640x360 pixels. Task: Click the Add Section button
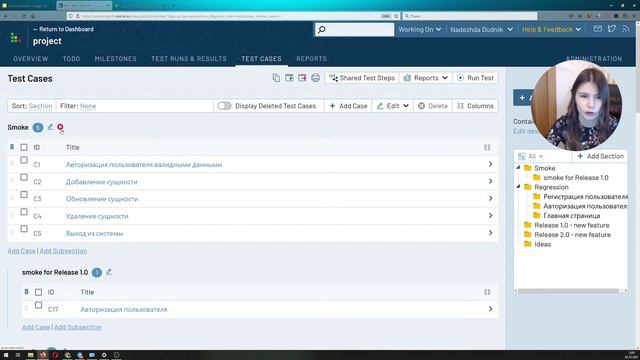pos(600,156)
